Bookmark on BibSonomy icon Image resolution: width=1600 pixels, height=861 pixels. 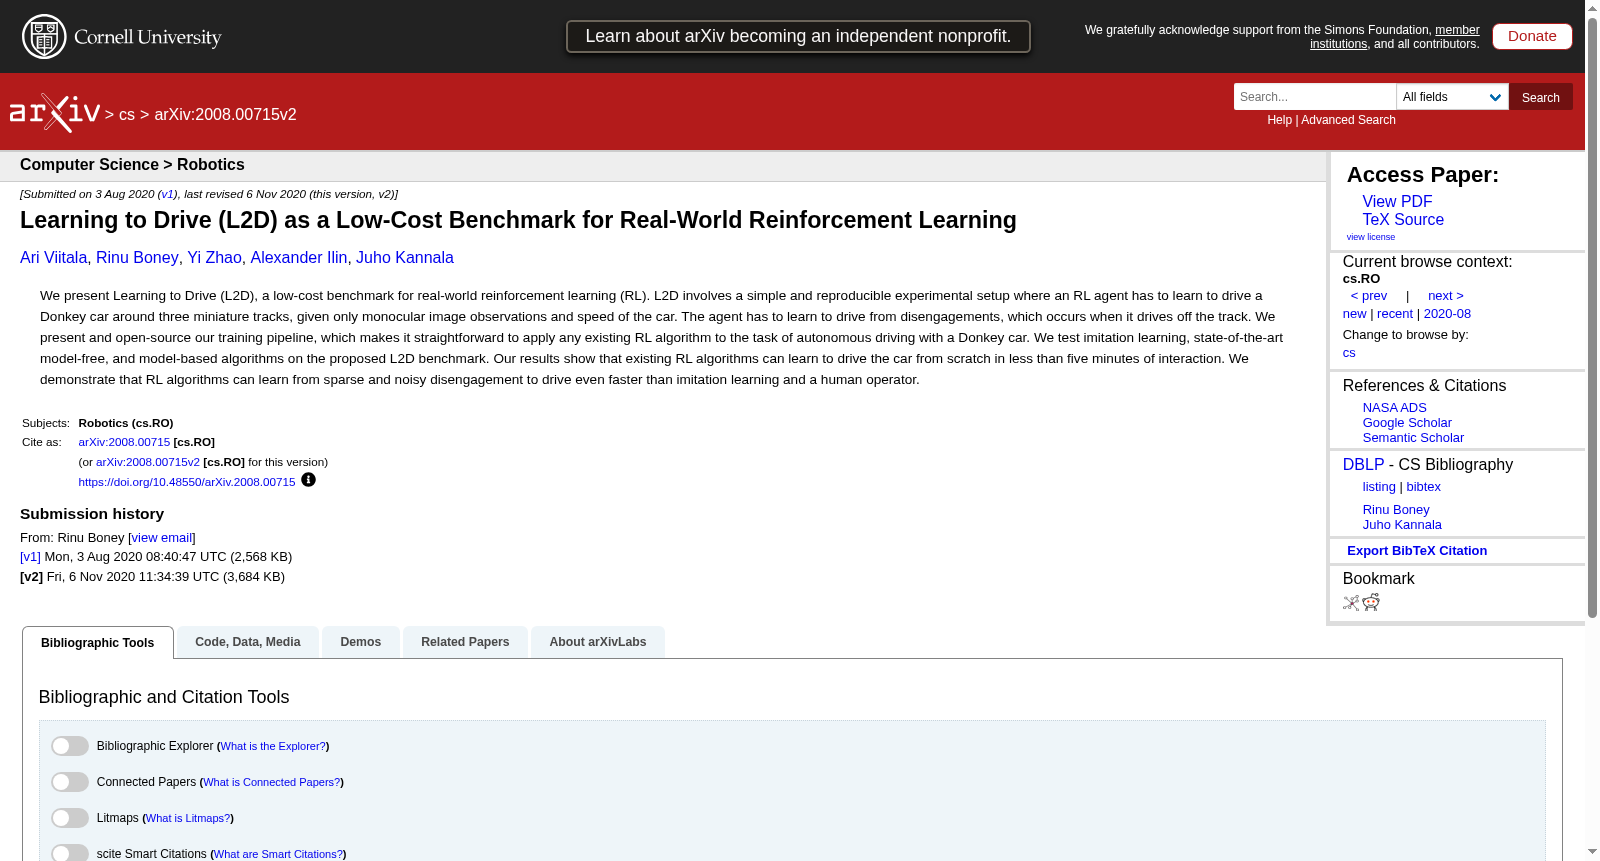coord(1351,603)
